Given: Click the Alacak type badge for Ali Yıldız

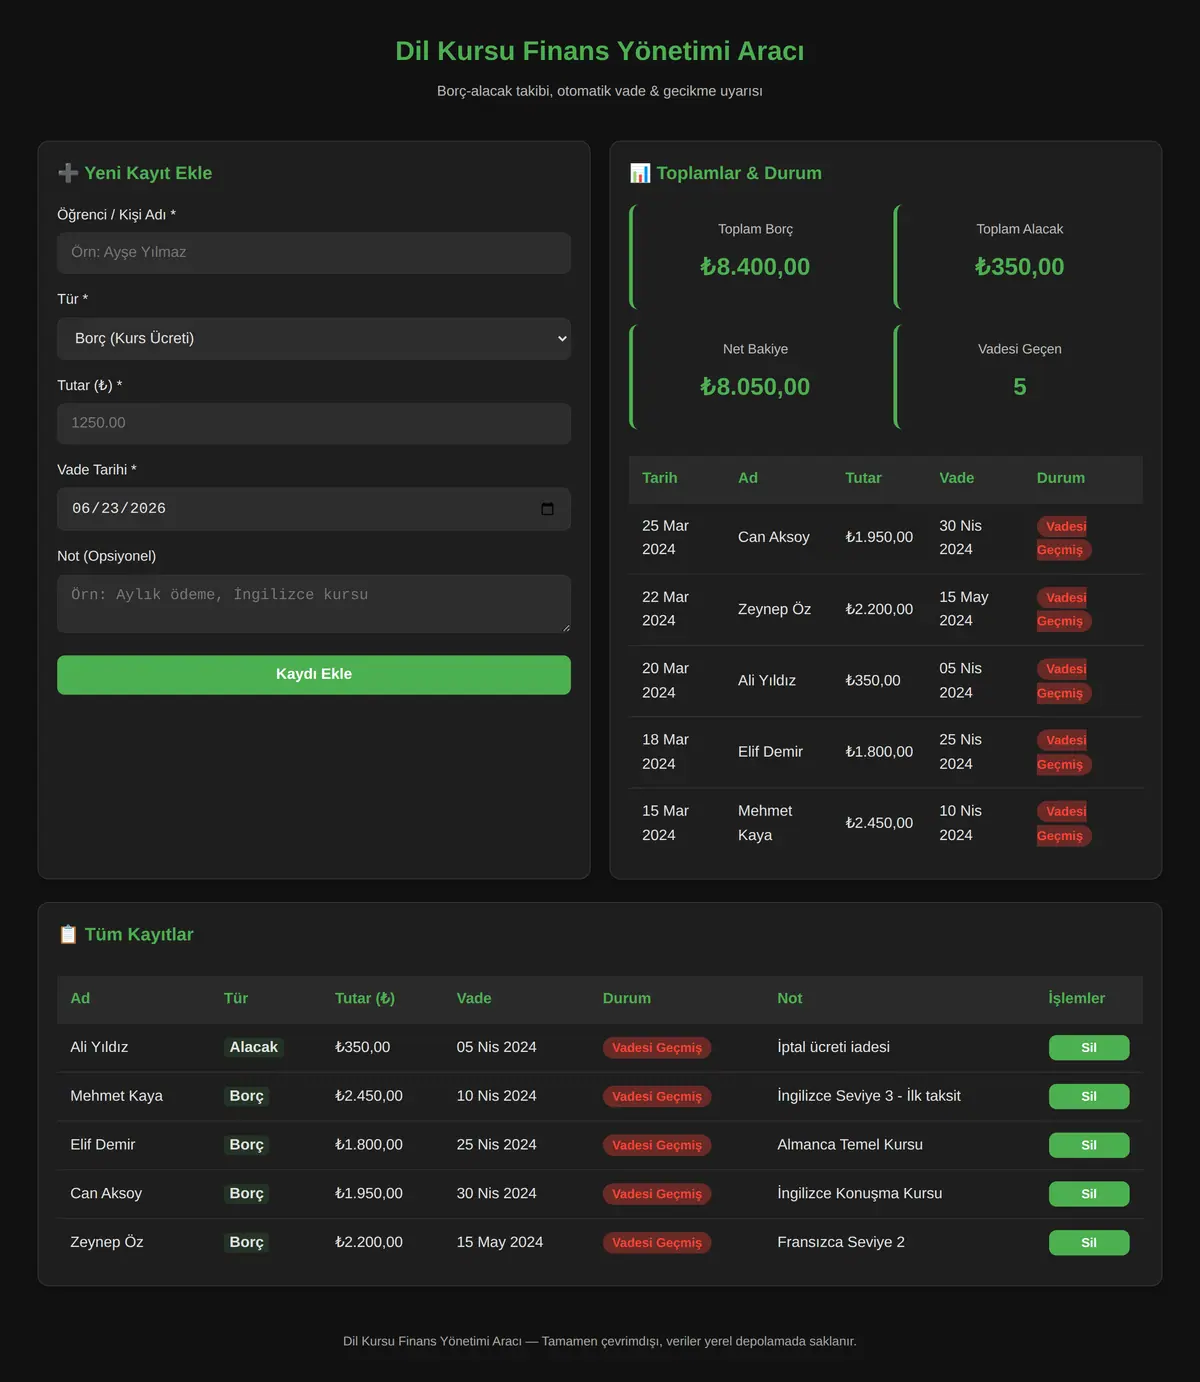Looking at the screenshot, I should (254, 1047).
